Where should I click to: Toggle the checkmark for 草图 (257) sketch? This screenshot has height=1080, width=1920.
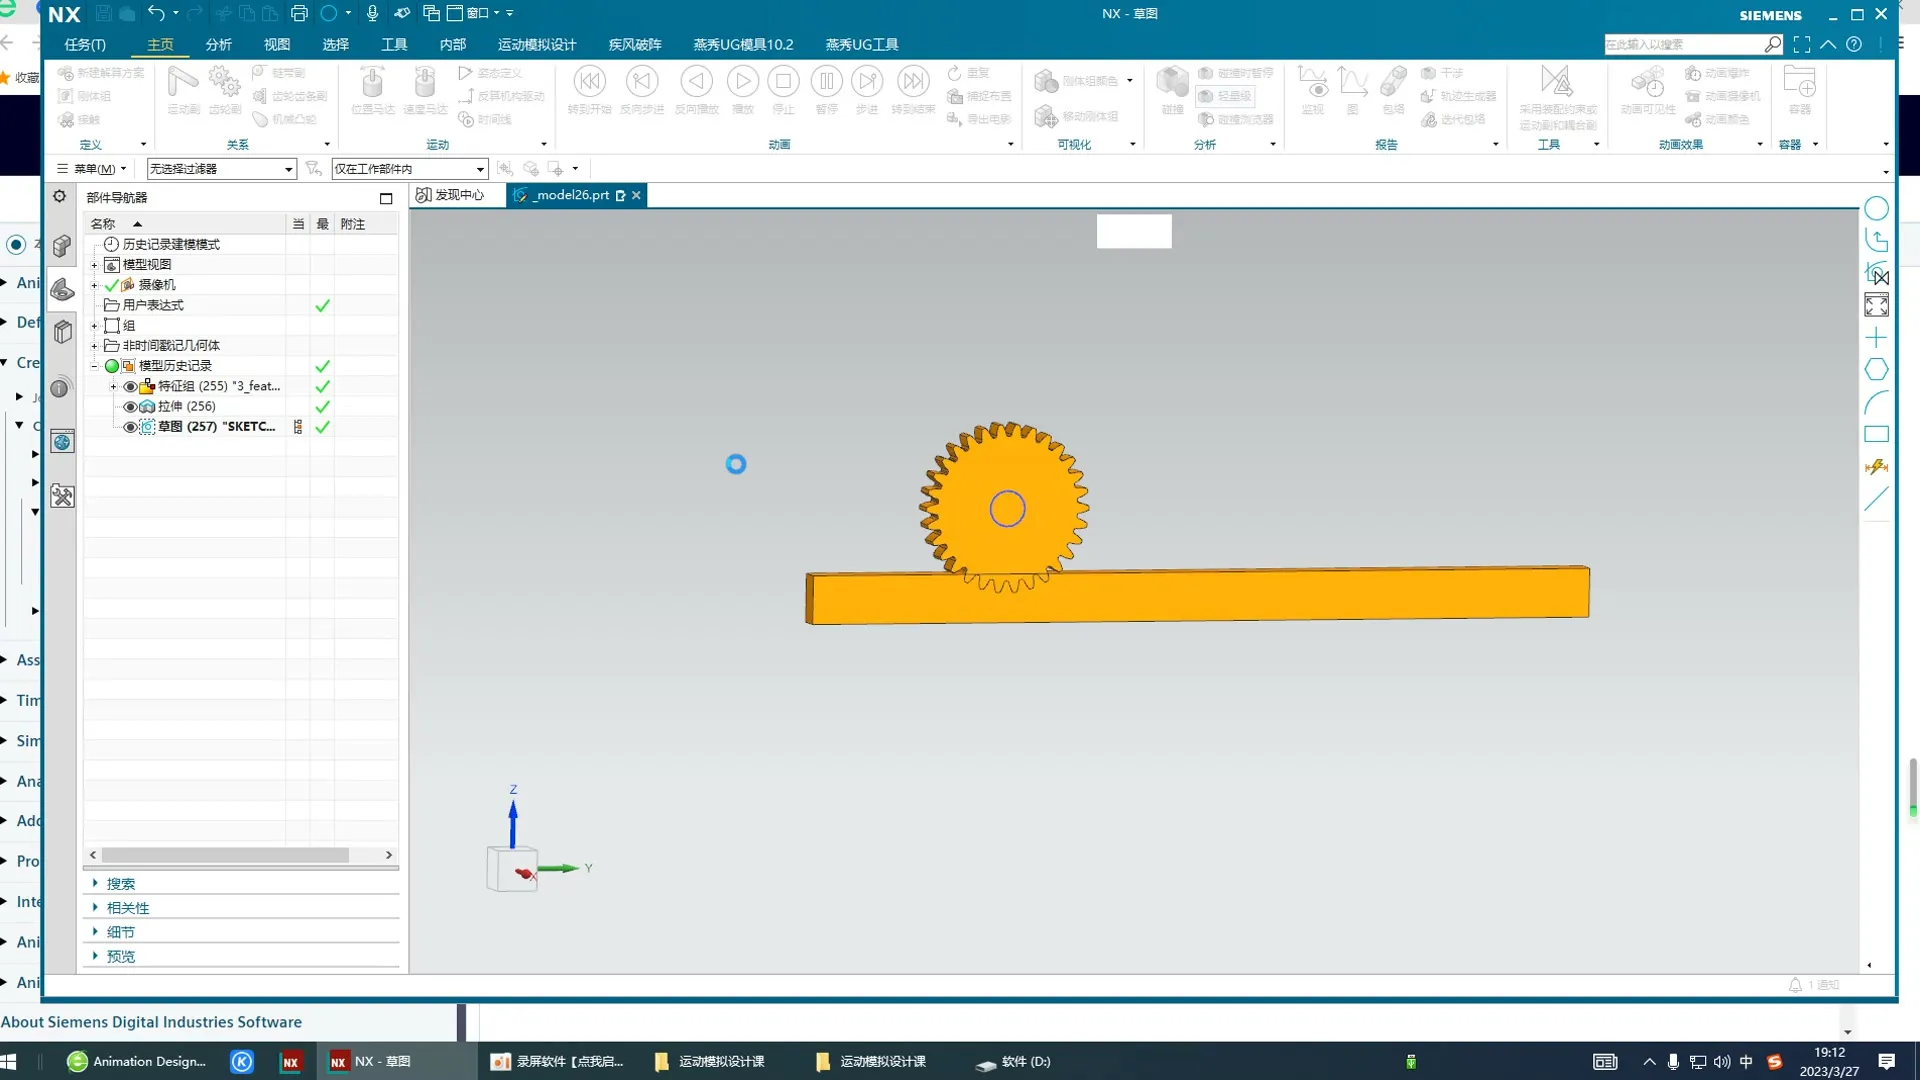point(322,427)
